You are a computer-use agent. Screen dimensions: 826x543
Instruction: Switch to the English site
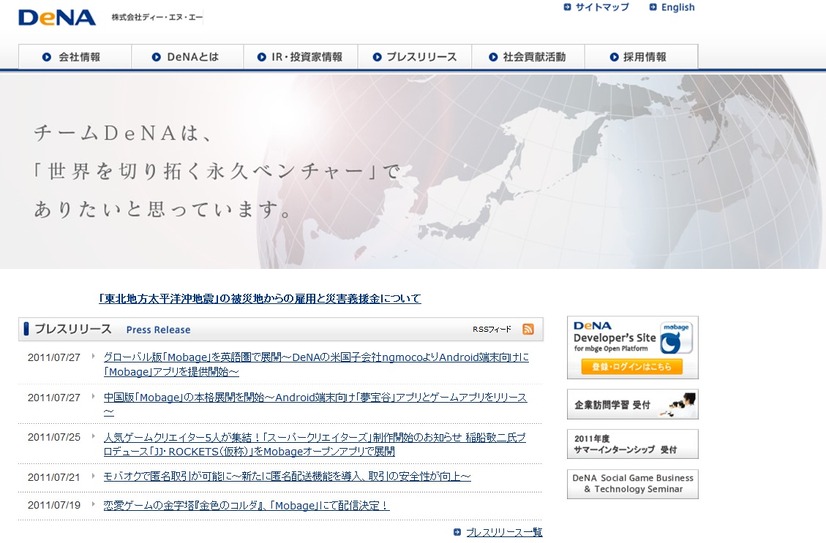tap(677, 7)
